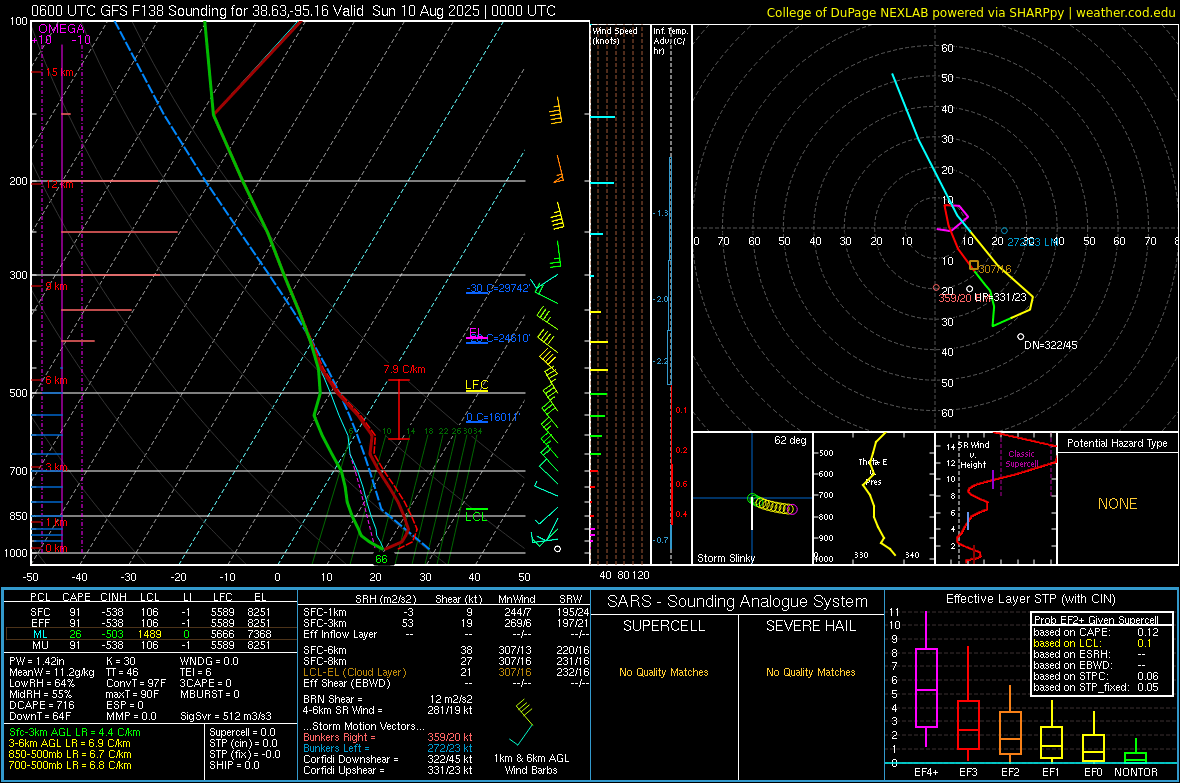Click the Eff Shear (EBWD) row
This screenshot has height=783, width=1180.
click(x=446, y=683)
